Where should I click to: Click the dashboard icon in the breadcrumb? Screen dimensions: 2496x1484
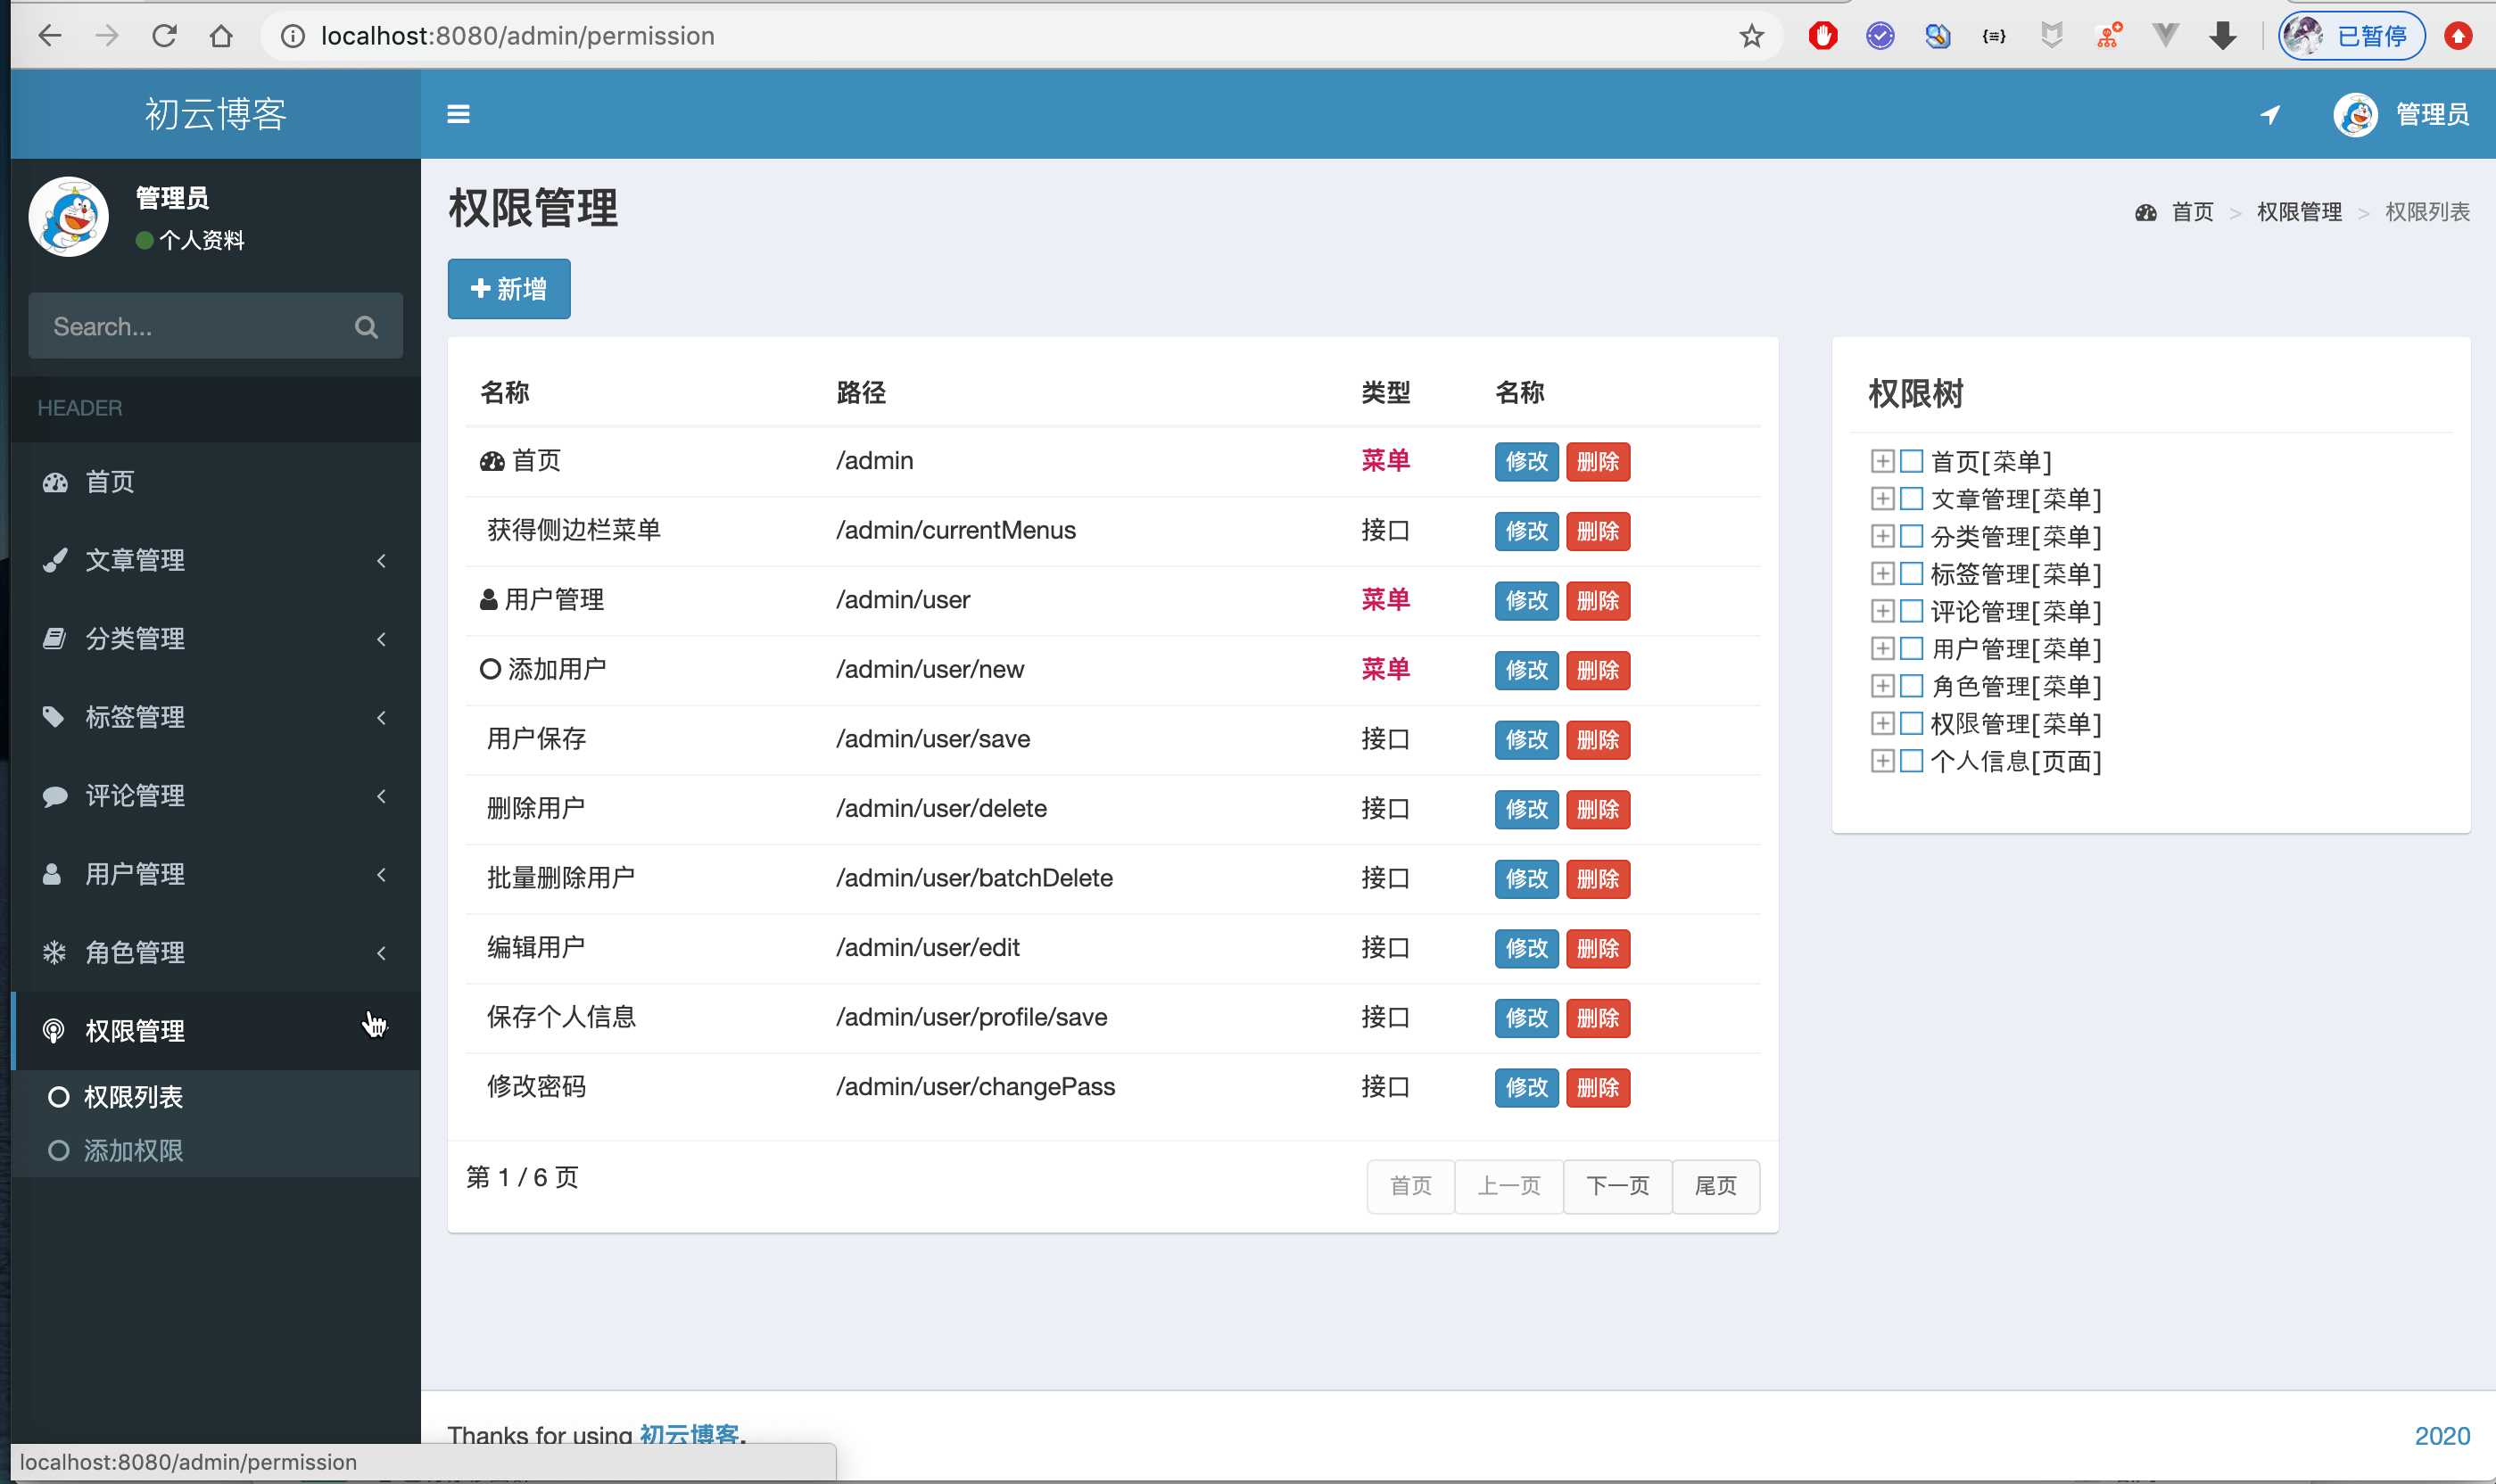coord(2145,213)
